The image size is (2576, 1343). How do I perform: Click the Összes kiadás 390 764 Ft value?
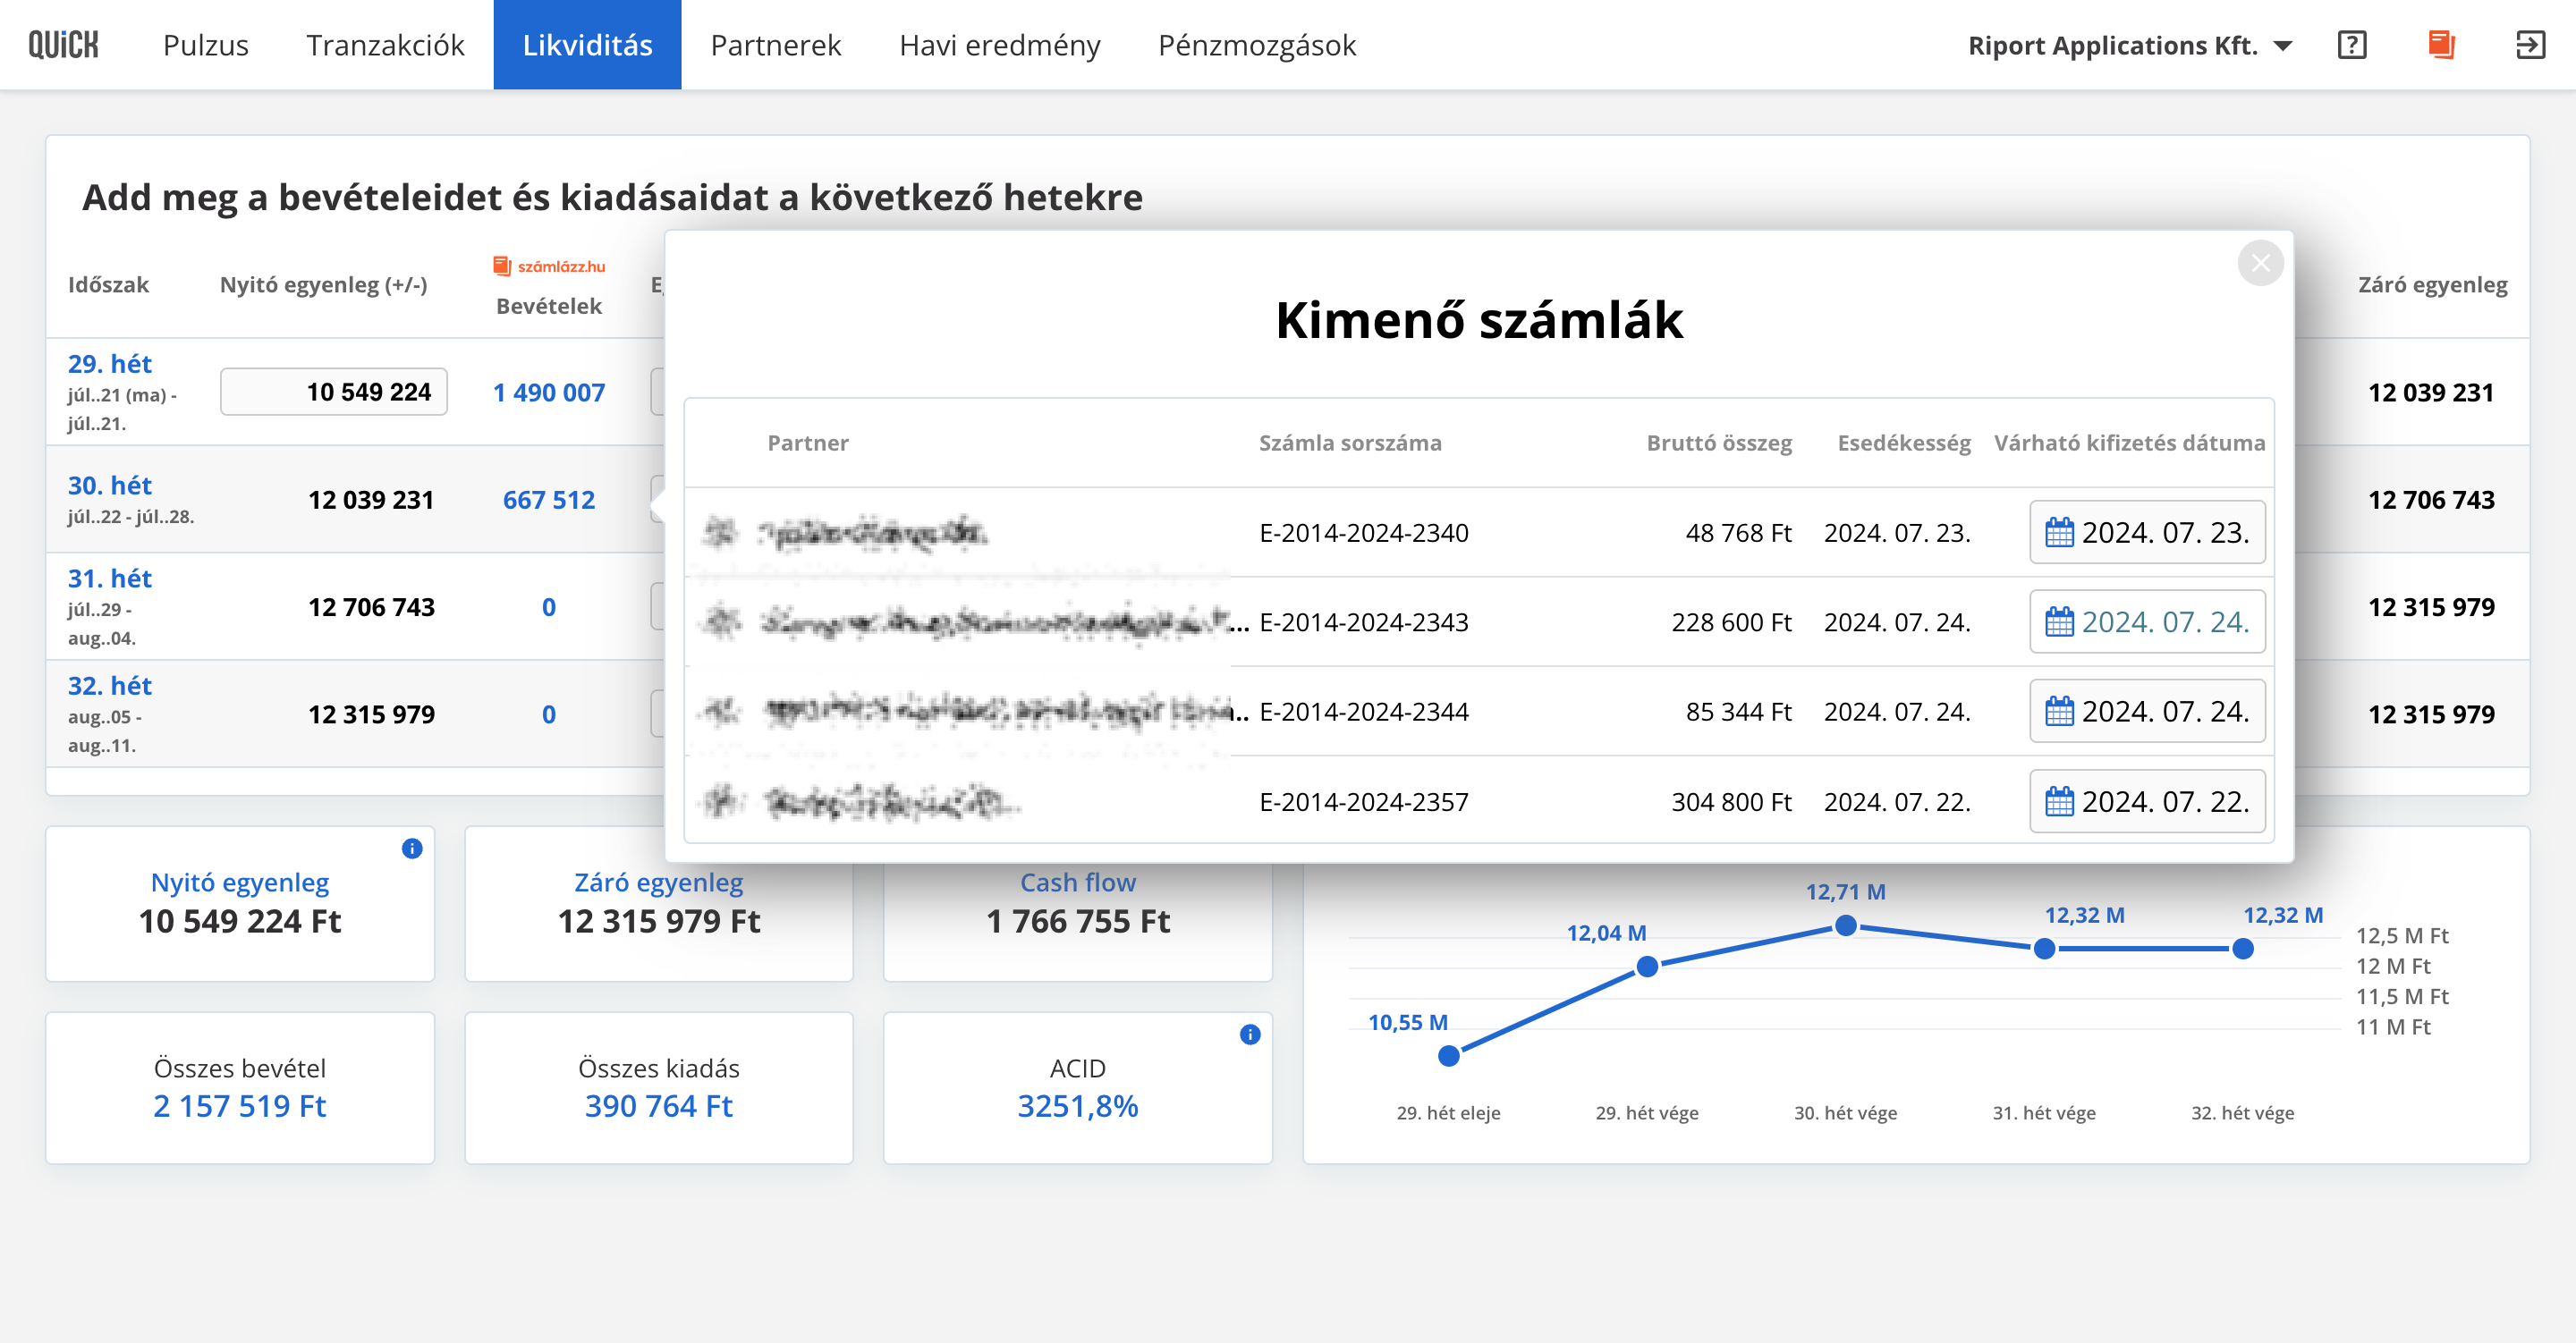point(659,1106)
